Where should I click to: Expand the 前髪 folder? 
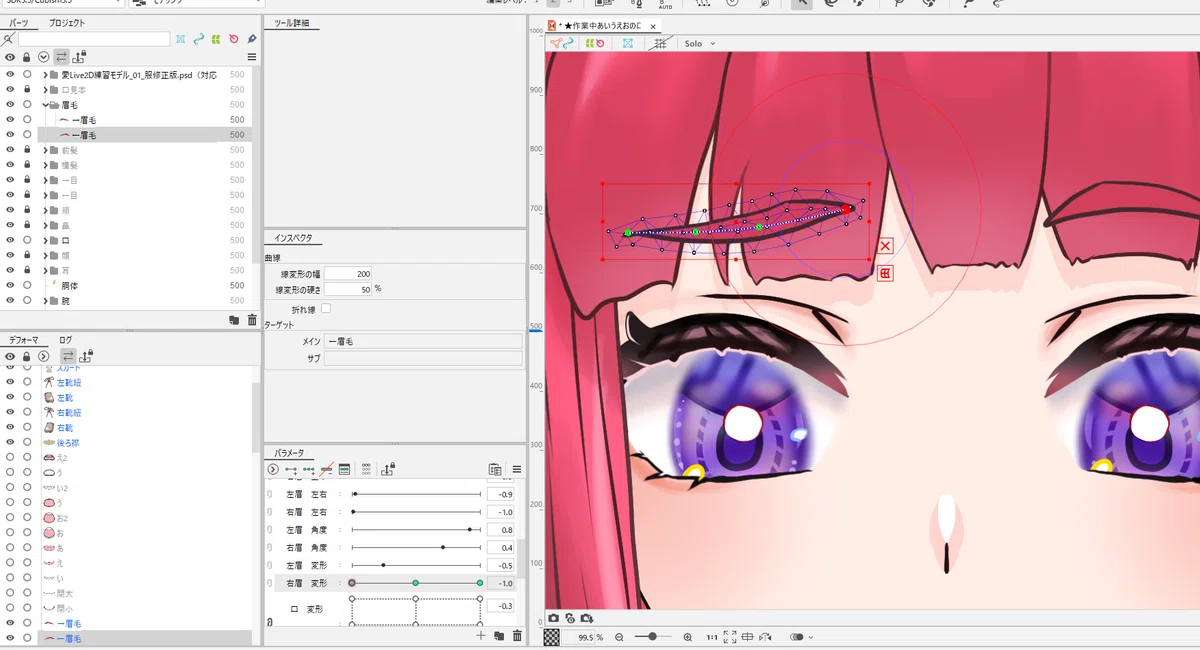[x=46, y=150]
